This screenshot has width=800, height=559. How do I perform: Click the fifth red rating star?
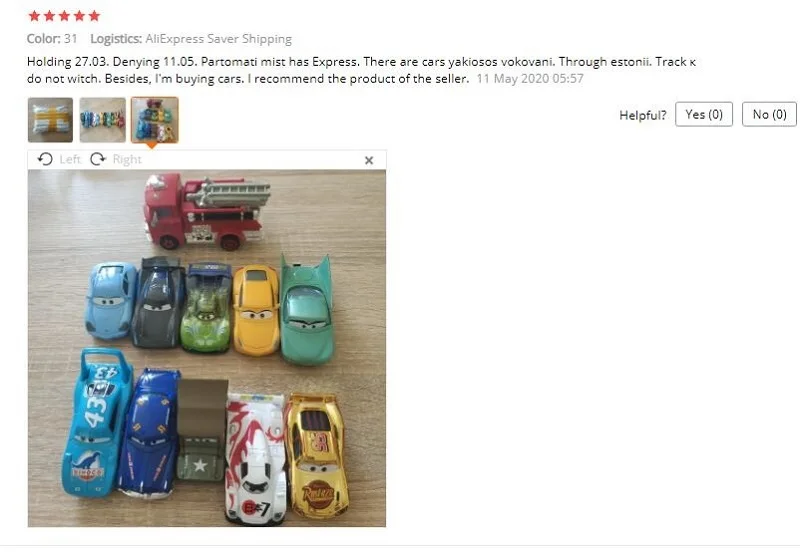[94, 16]
